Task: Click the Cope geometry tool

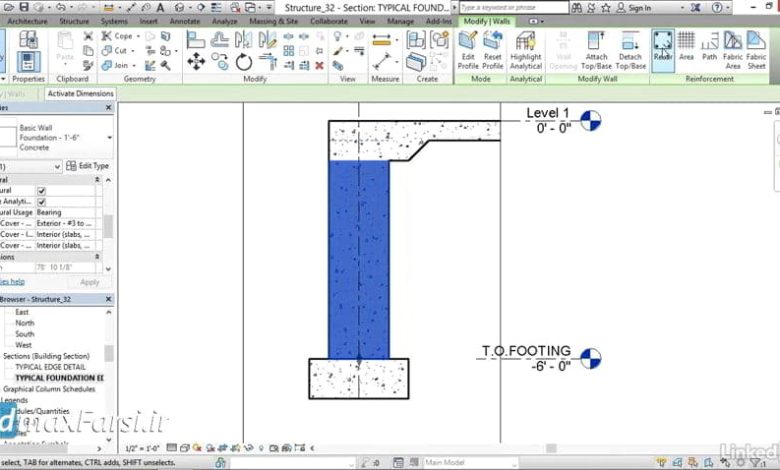Action: pyautogui.click(x=117, y=36)
